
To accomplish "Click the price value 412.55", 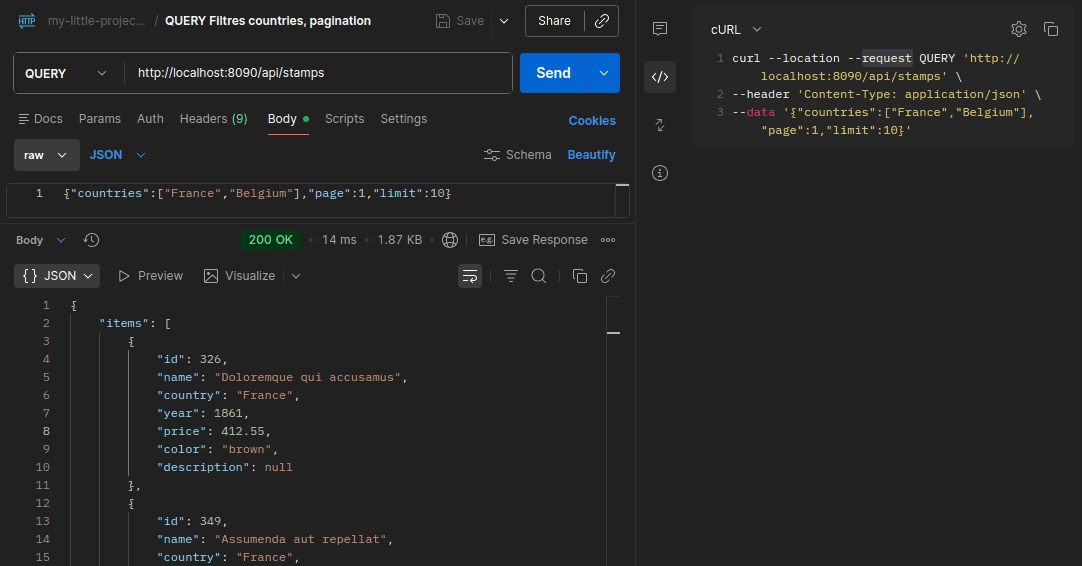I will click(x=243, y=431).
